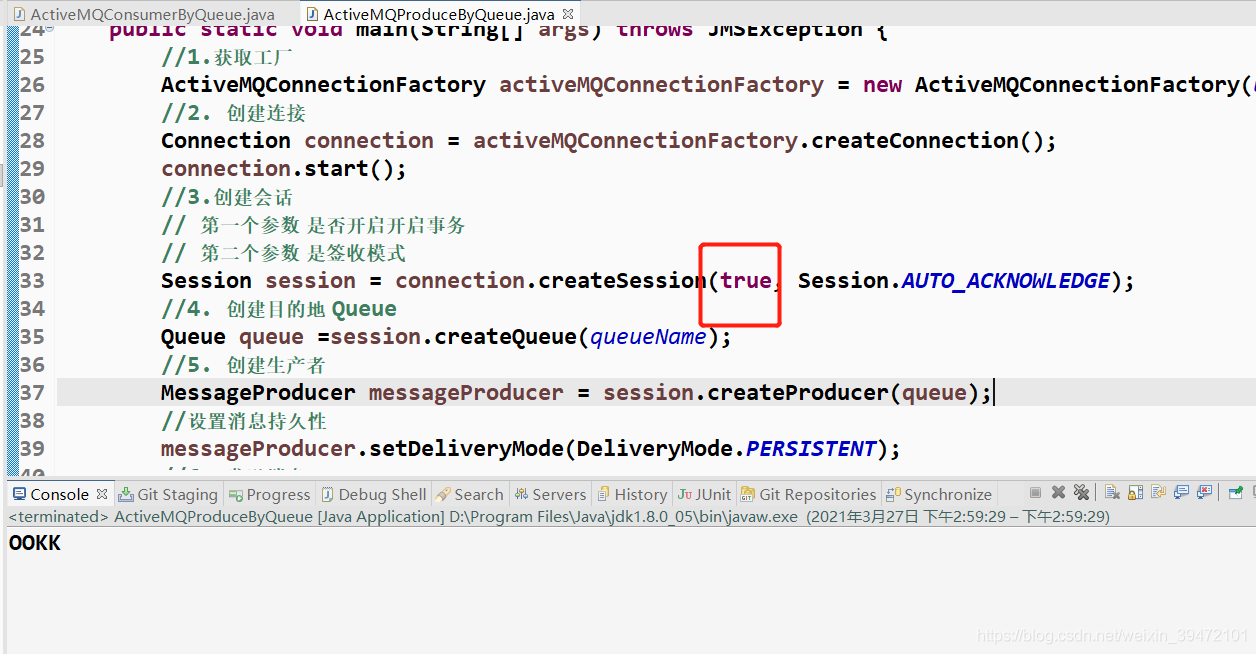Click line number 26 in the gutter

pyautogui.click(x=33, y=85)
